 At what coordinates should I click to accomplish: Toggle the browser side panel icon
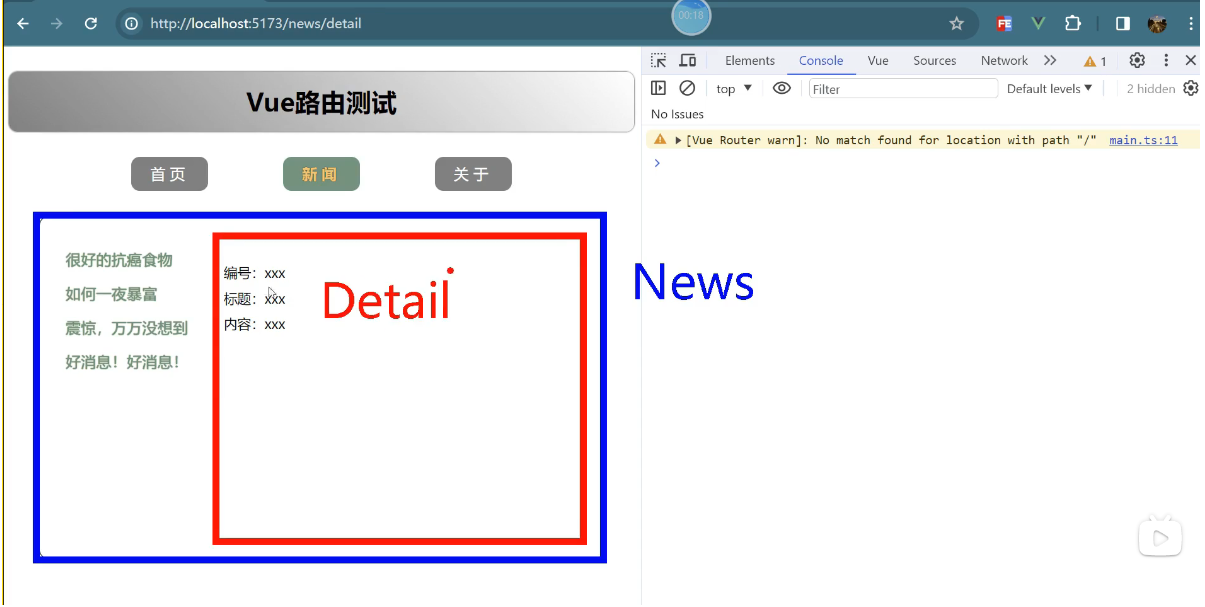click(1123, 23)
